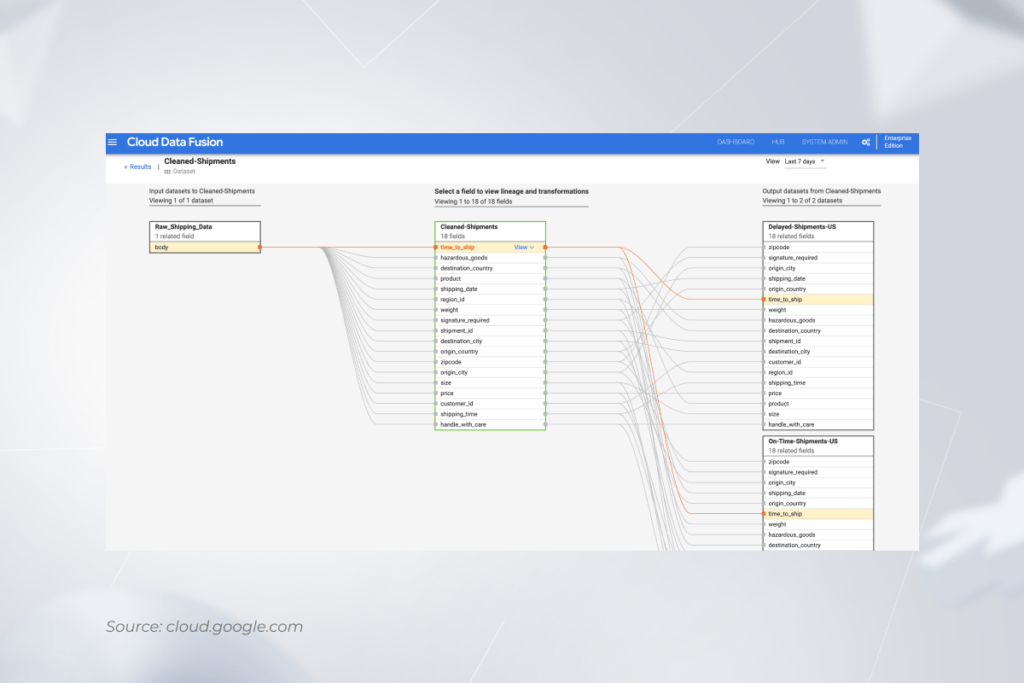
Task: Select the body field in Raw_Shipping_Data
Action: coord(180,247)
